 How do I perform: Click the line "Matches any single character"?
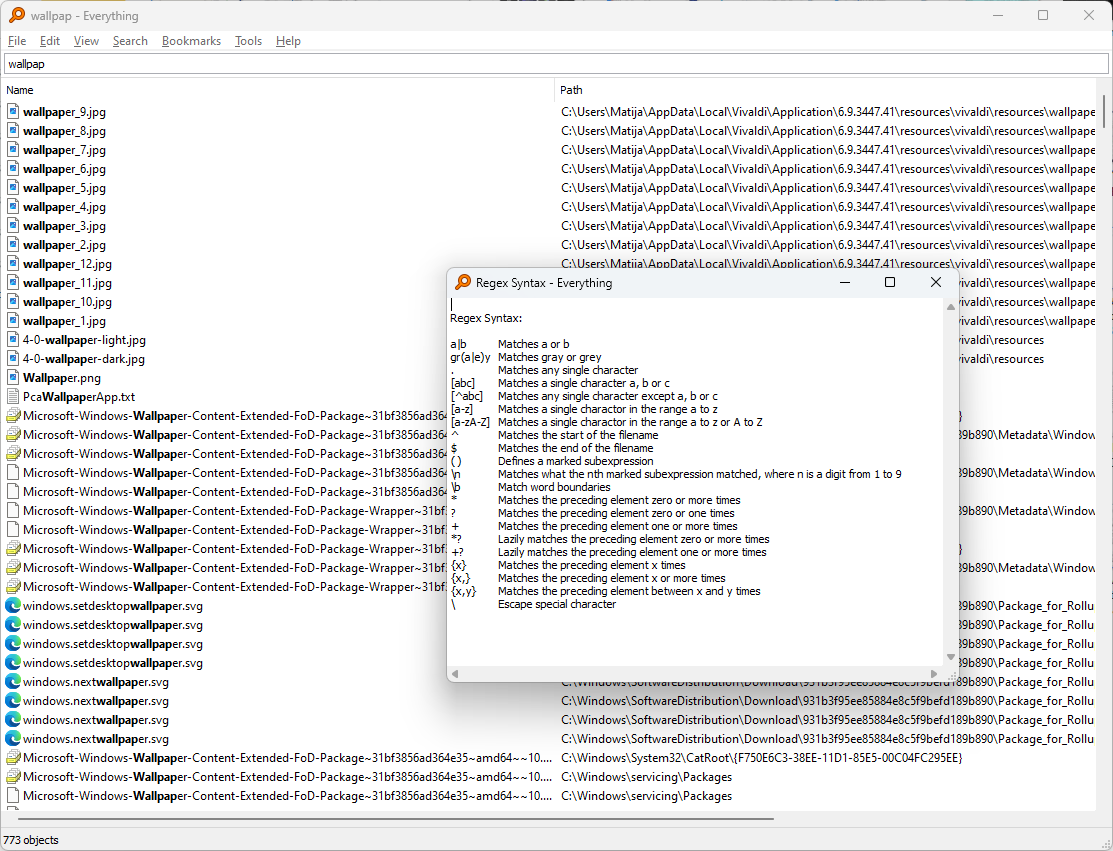[568, 370]
